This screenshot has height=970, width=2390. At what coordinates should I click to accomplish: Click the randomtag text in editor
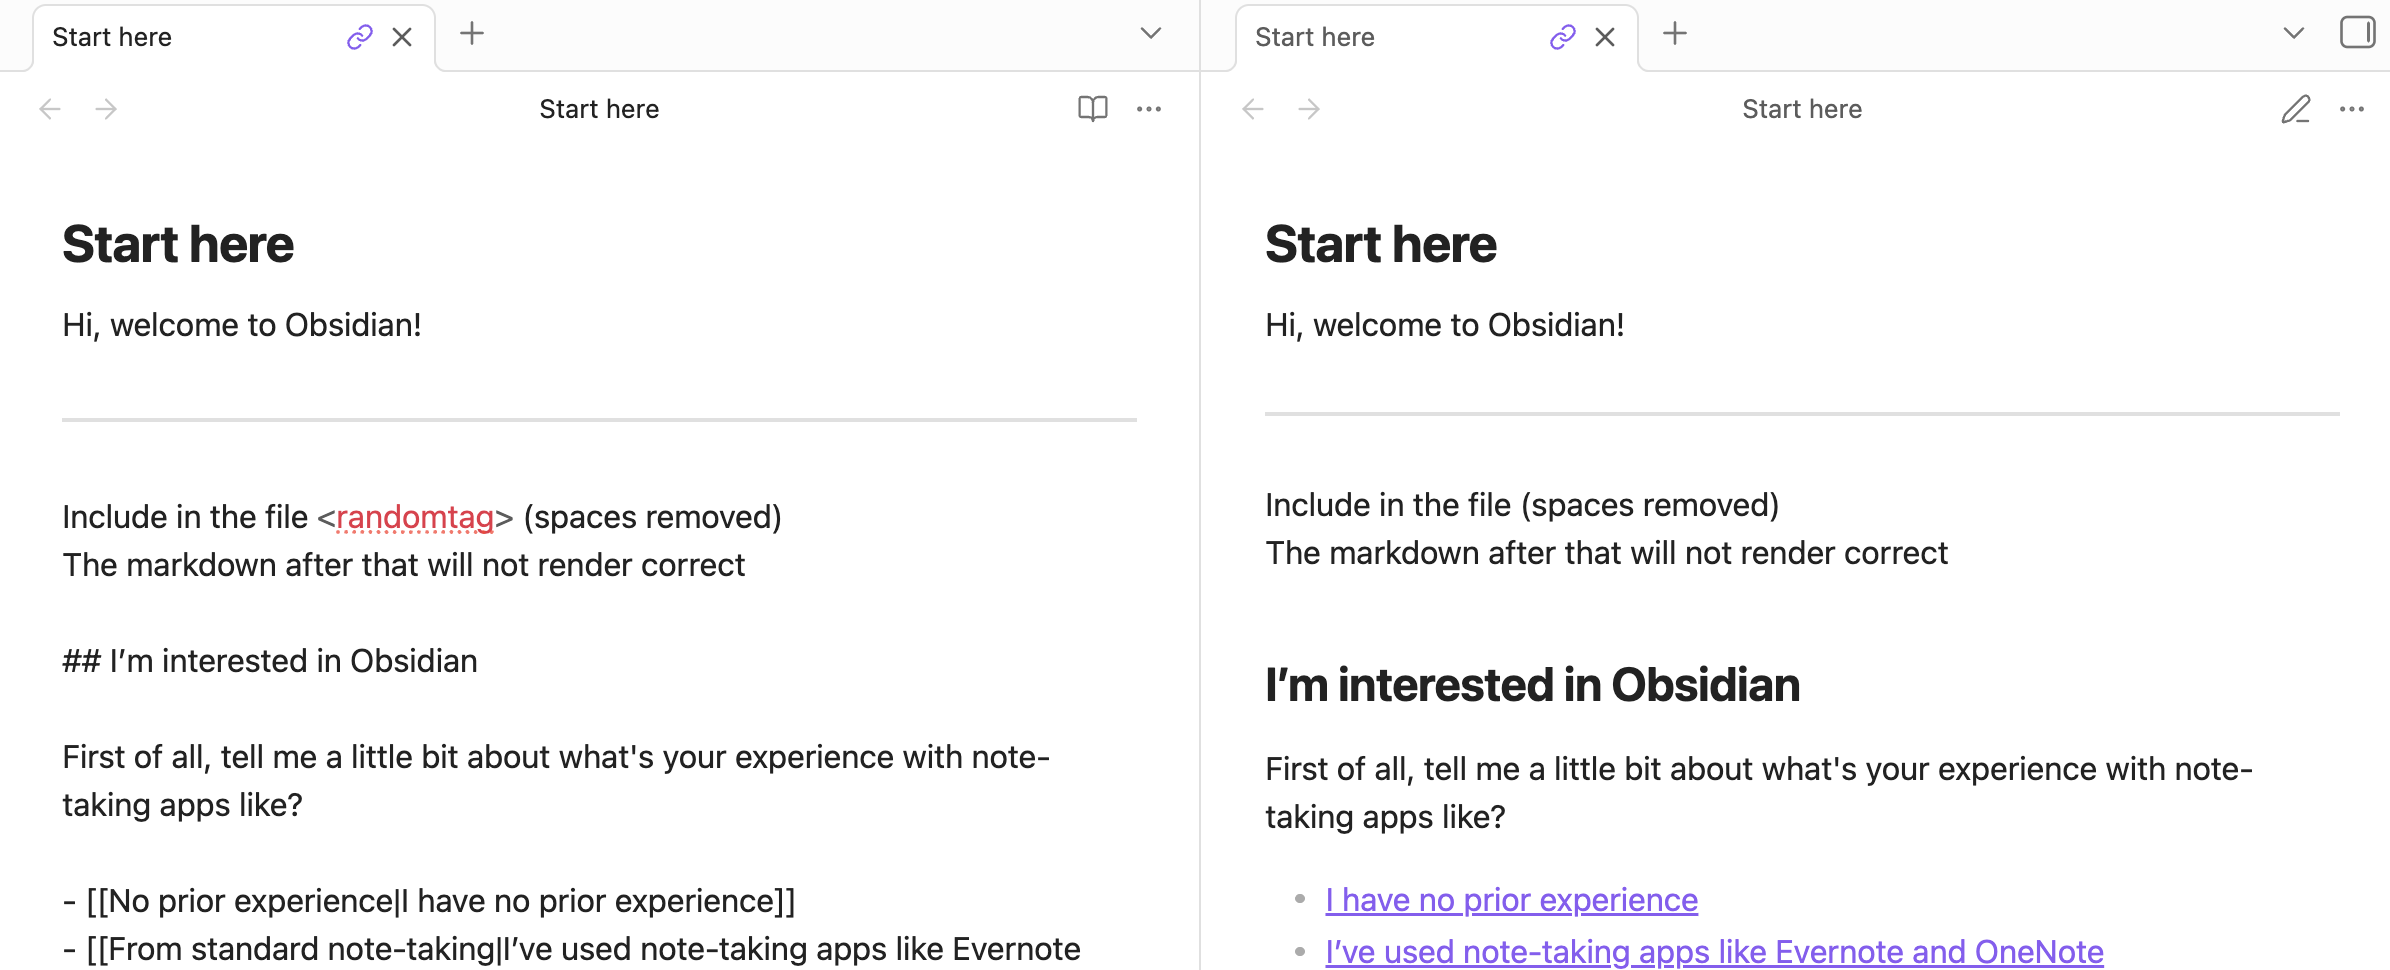(x=415, y=517)
